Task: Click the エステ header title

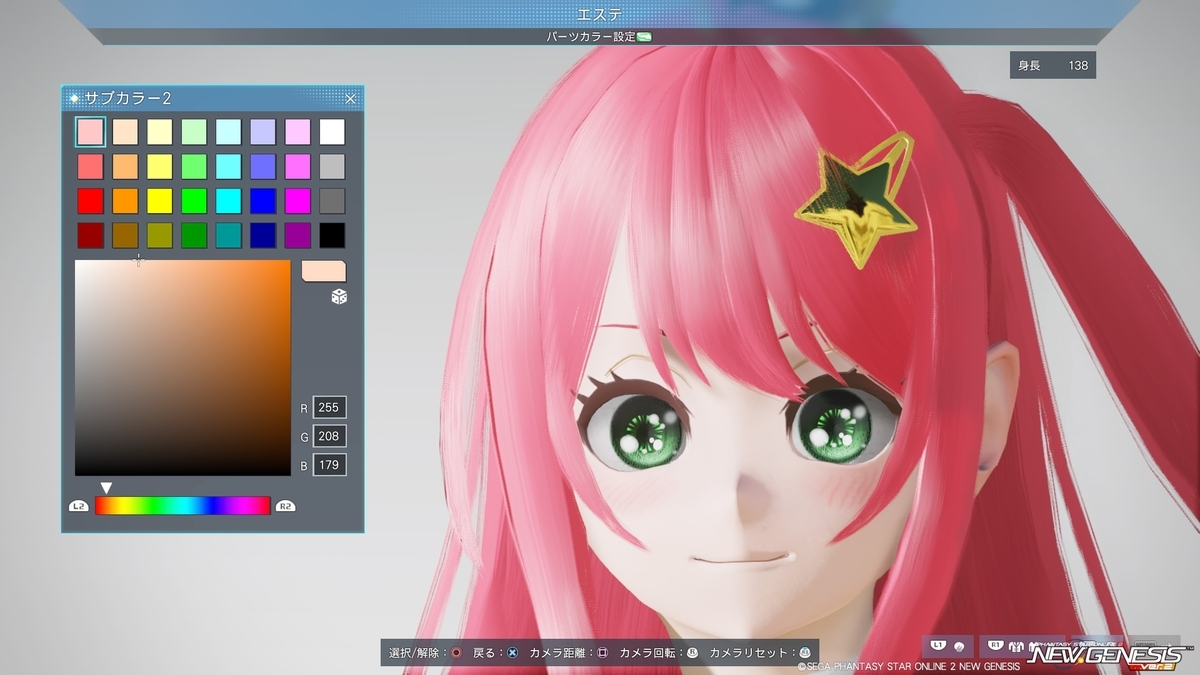Action: point(600,14)
